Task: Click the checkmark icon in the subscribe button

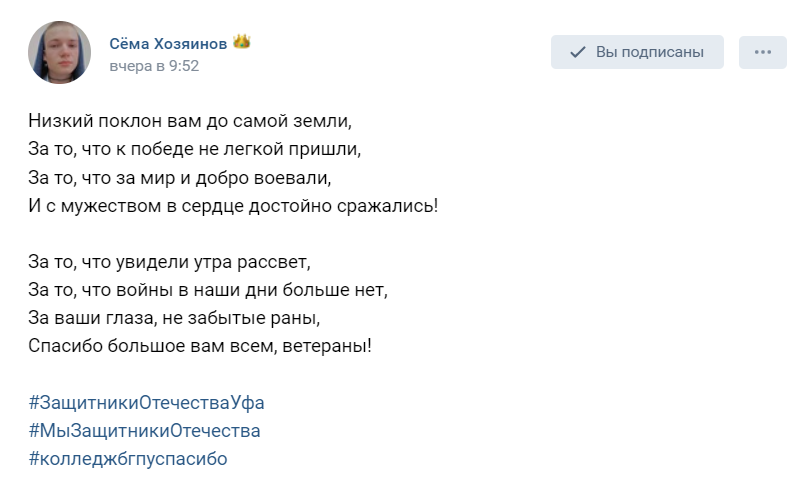Action: (578, 52)
